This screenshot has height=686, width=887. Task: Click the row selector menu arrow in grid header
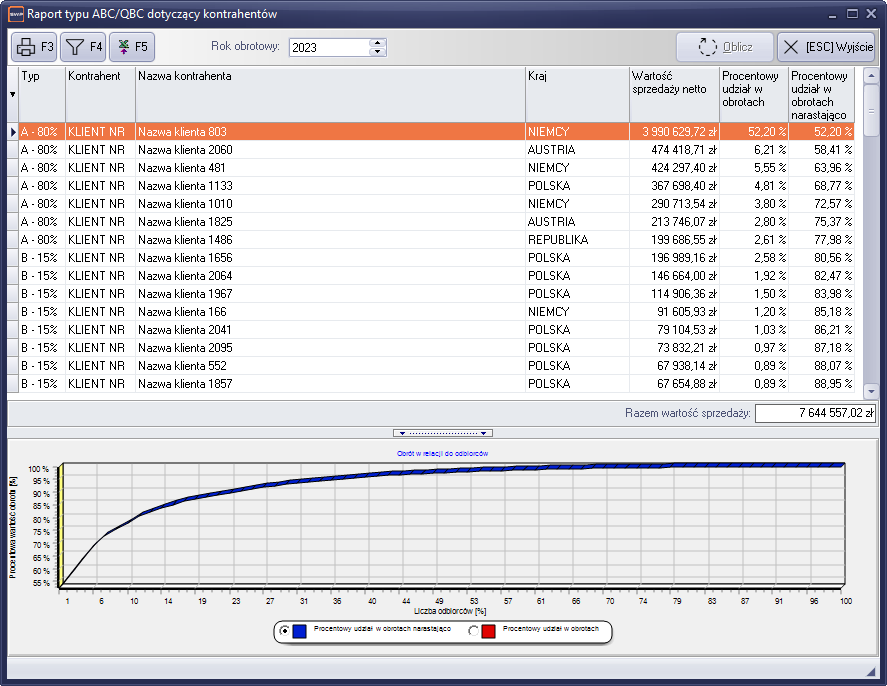pos(13,94)
